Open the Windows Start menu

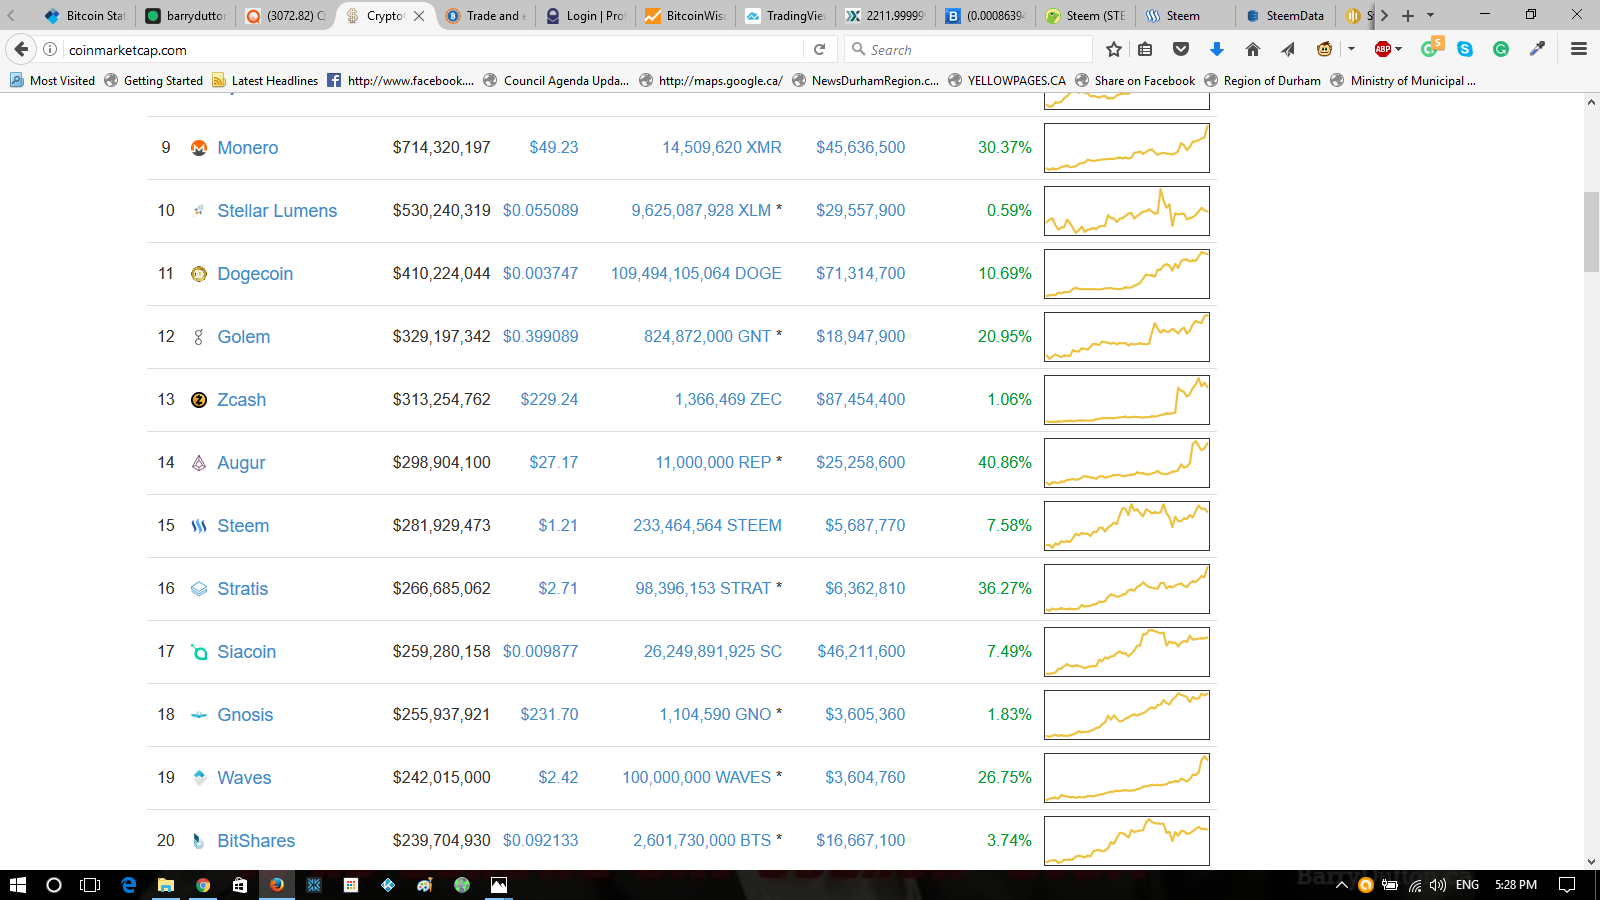coord(17,885)
